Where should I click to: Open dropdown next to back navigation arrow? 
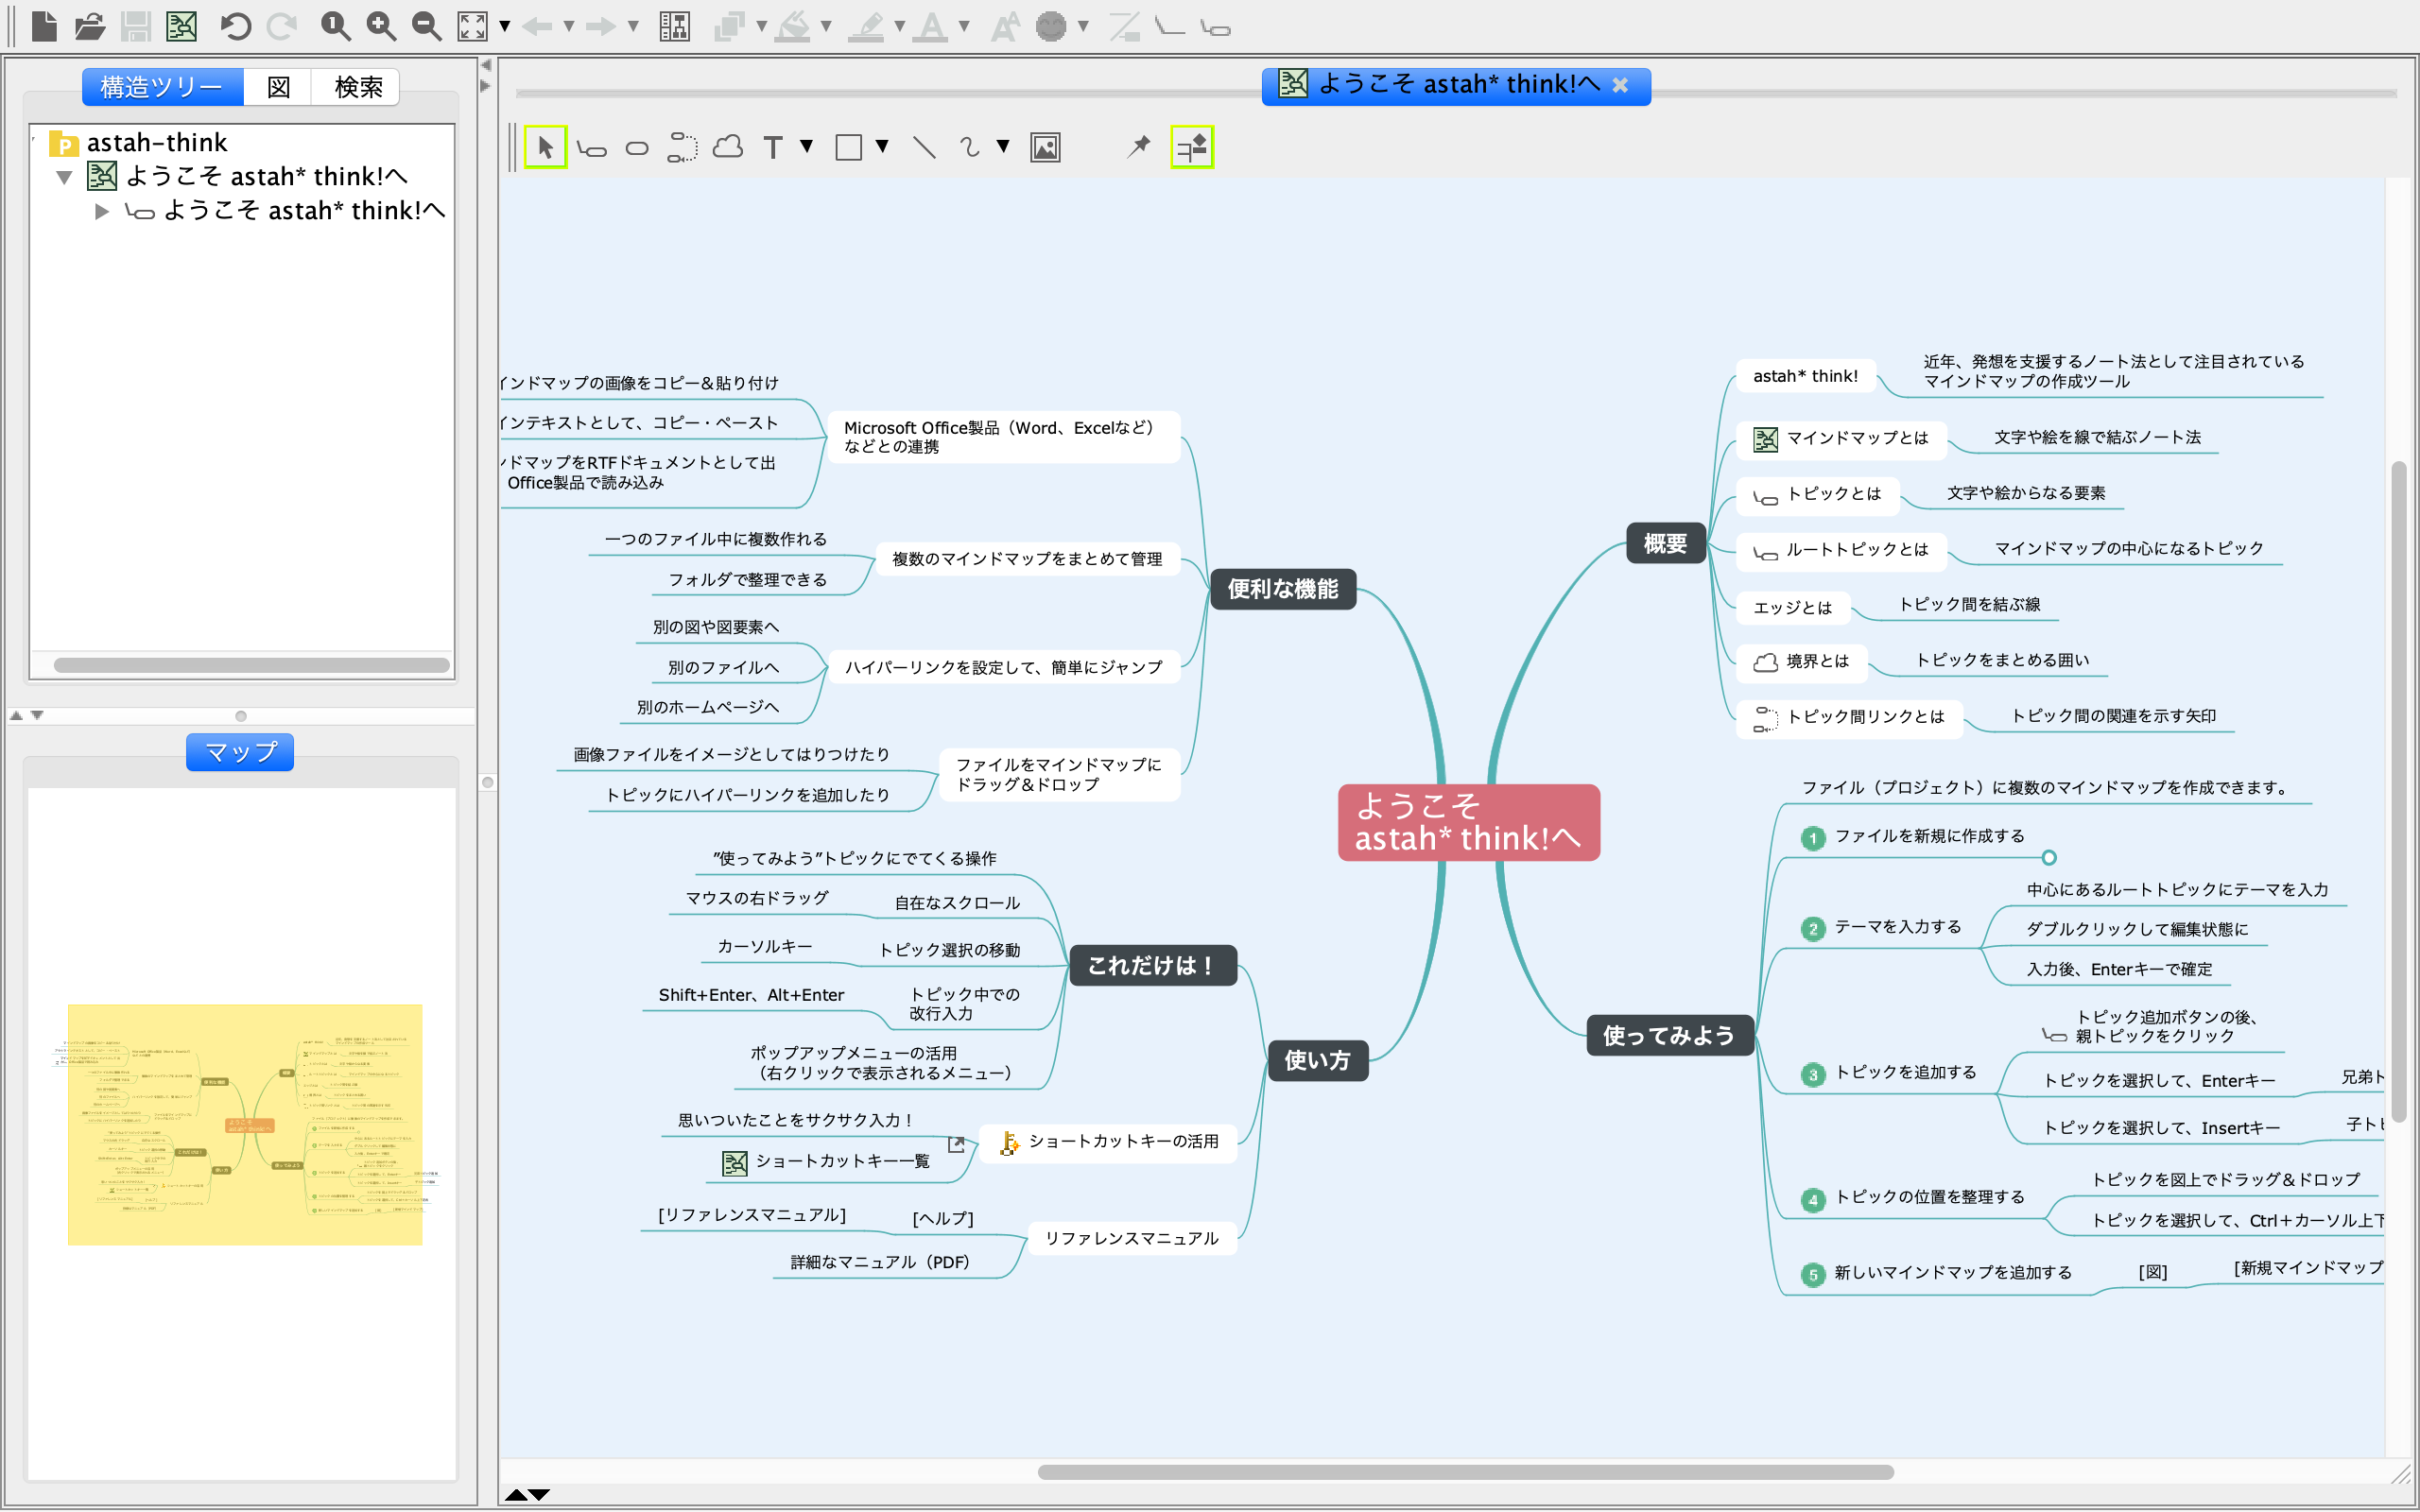point(569,26)
